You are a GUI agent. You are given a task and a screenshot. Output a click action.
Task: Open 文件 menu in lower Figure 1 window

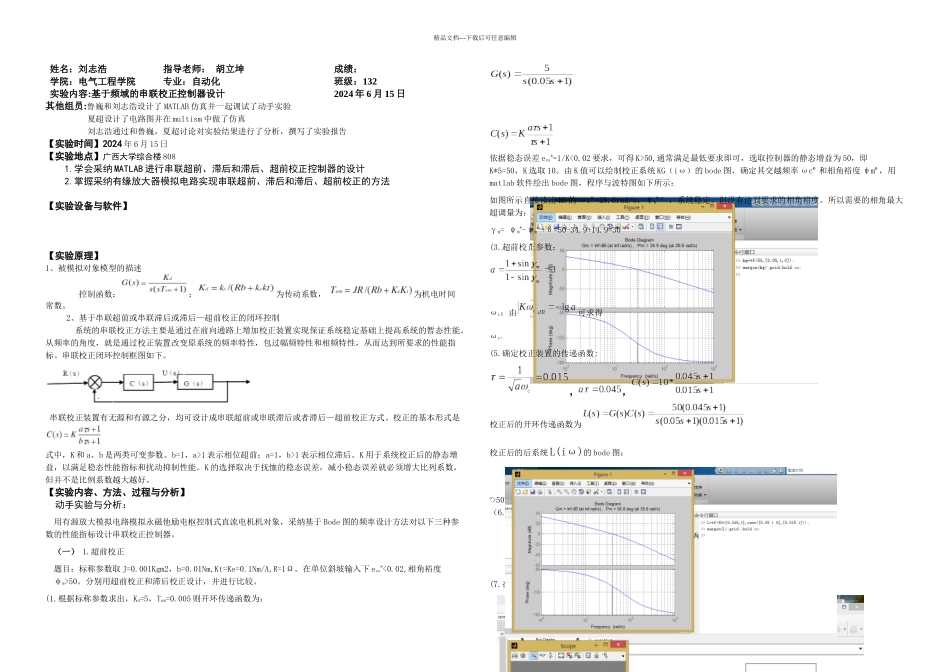523,484
